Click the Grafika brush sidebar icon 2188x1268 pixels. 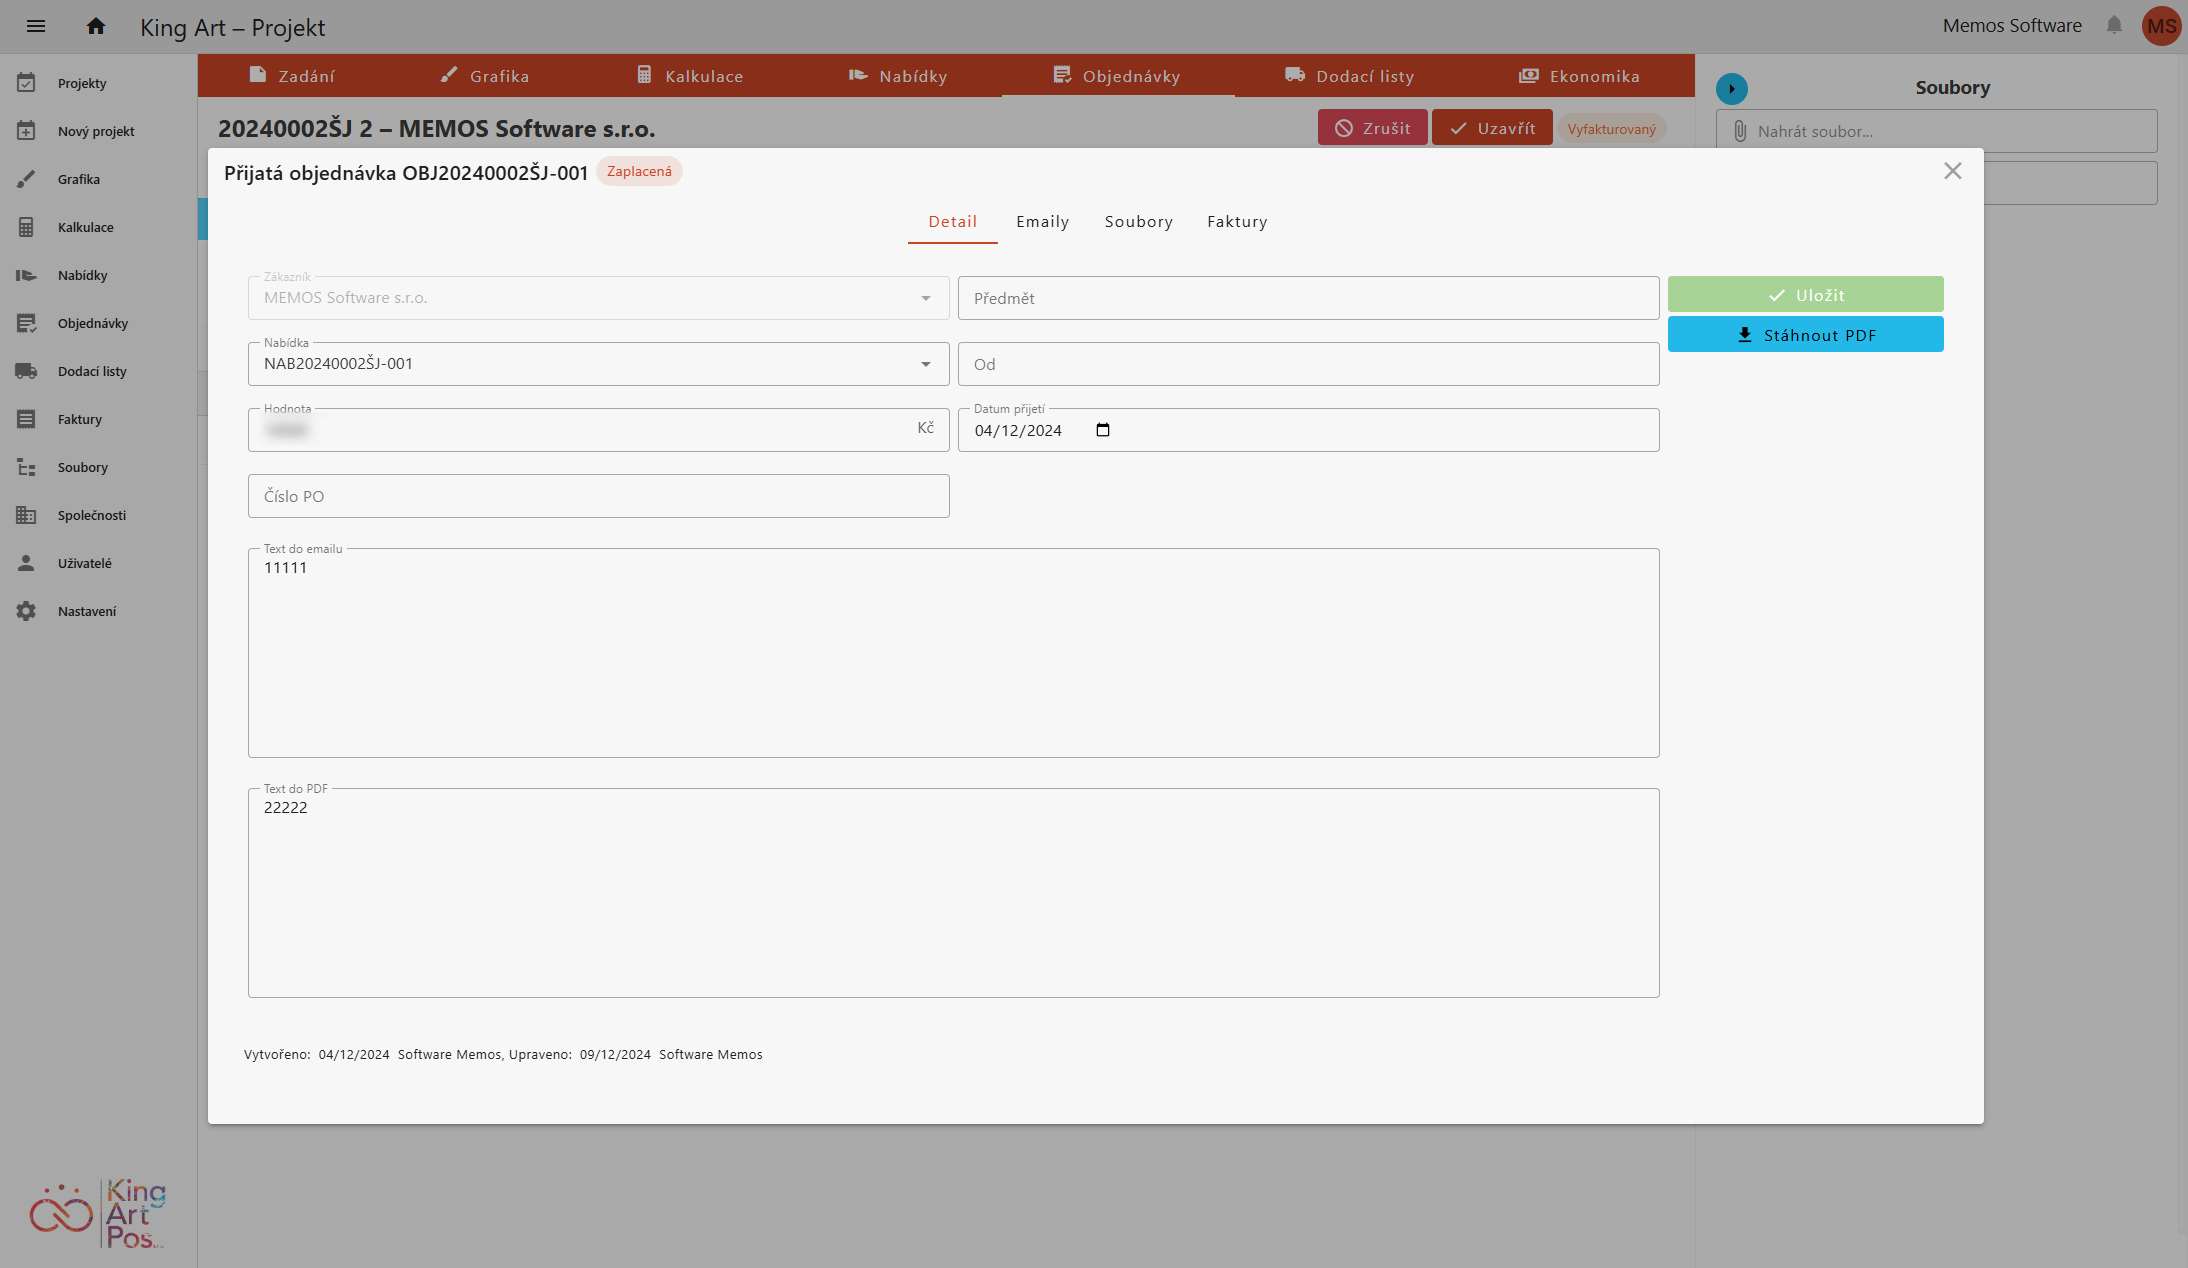click(x=26, y=179)
